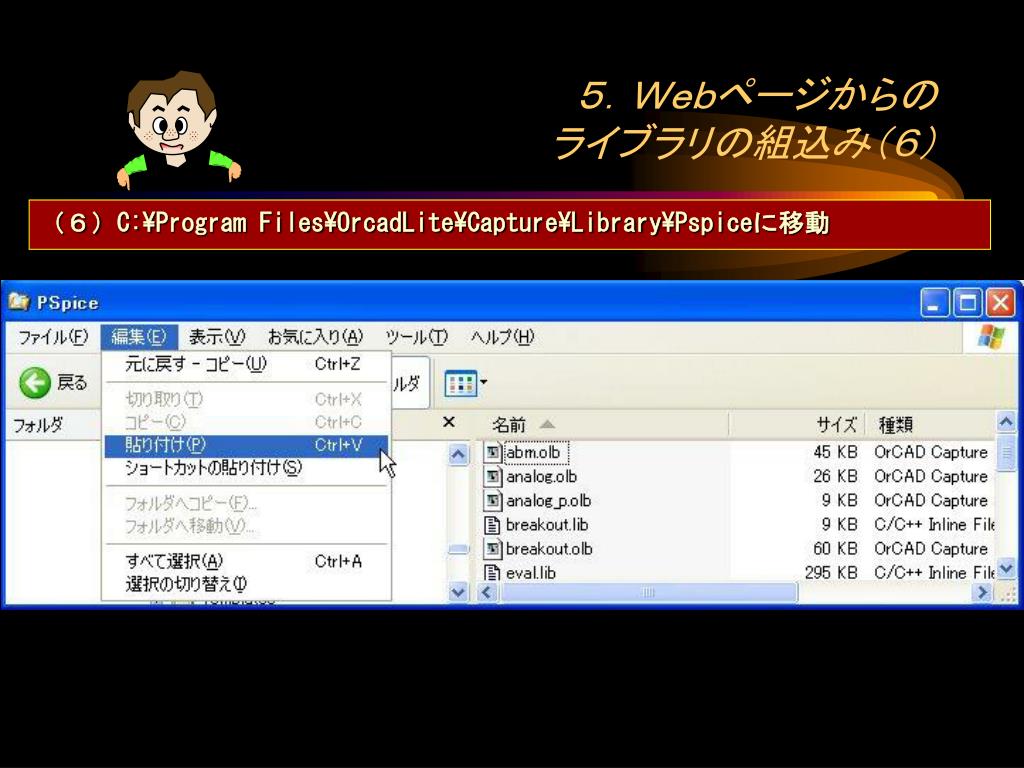This screenshot has height=768, width=1024.
Task: Click the breakout.lib file icon
Action: pyautogui.click(x=493, y=524)
